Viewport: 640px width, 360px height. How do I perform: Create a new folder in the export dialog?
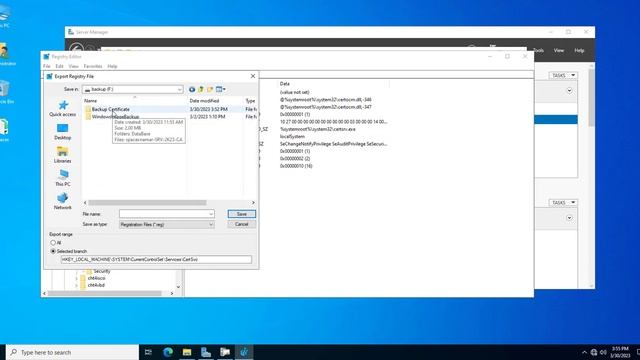[x=210, y=89]
